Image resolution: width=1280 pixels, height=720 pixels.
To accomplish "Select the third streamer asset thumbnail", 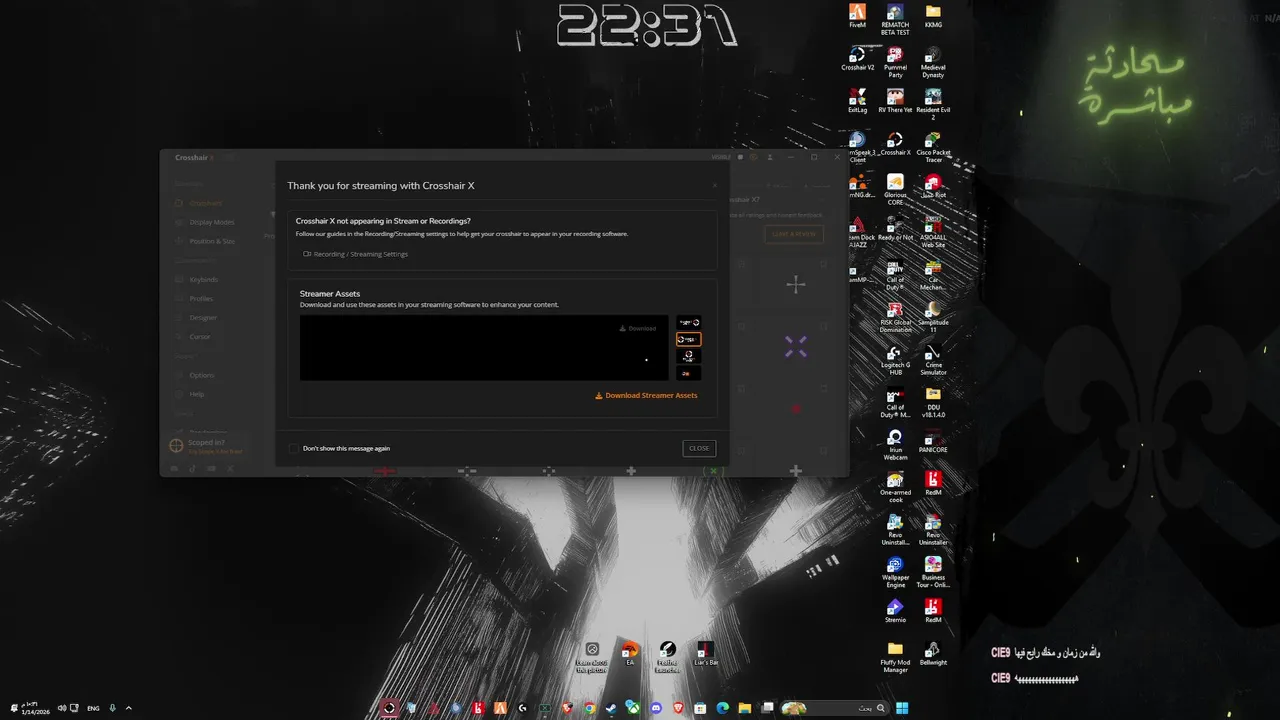I will [x=688, y=356].
